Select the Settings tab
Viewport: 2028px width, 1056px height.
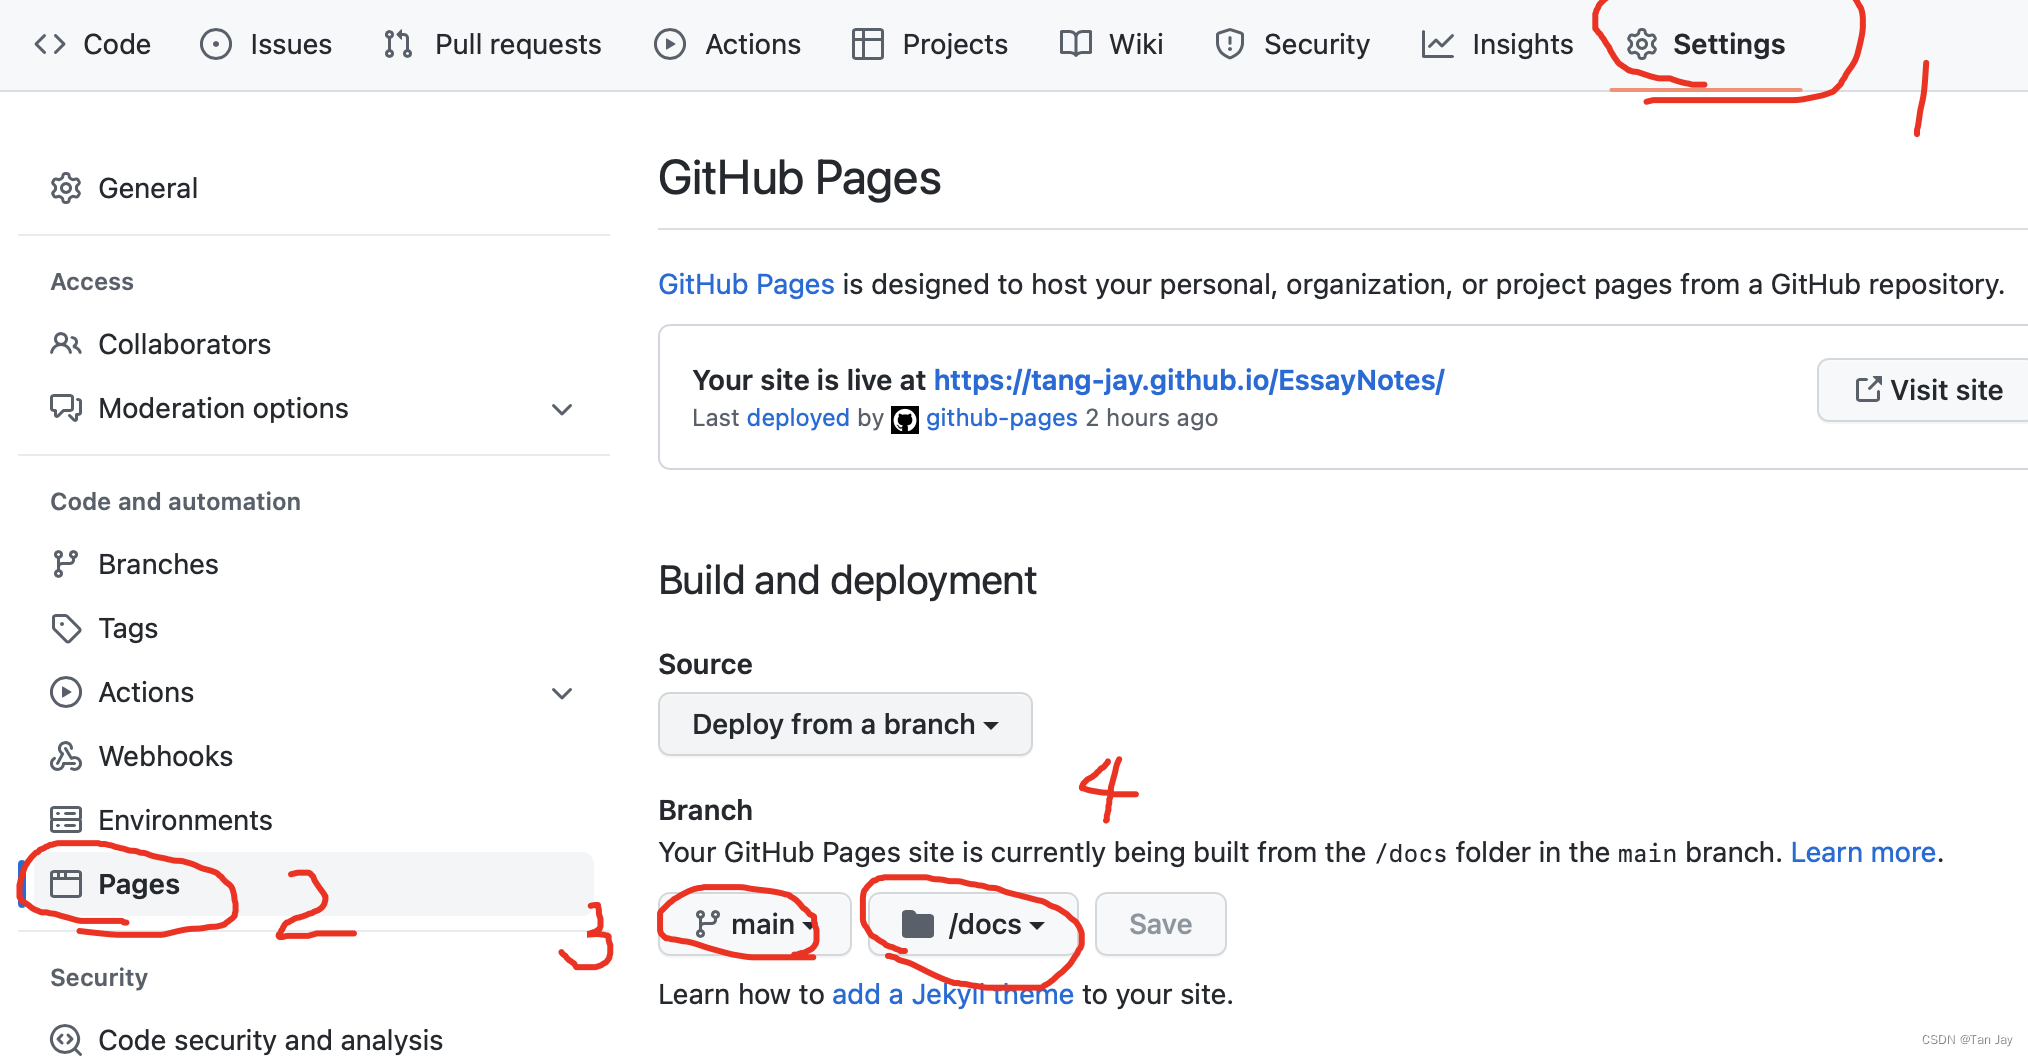[x=1706, y=44]
